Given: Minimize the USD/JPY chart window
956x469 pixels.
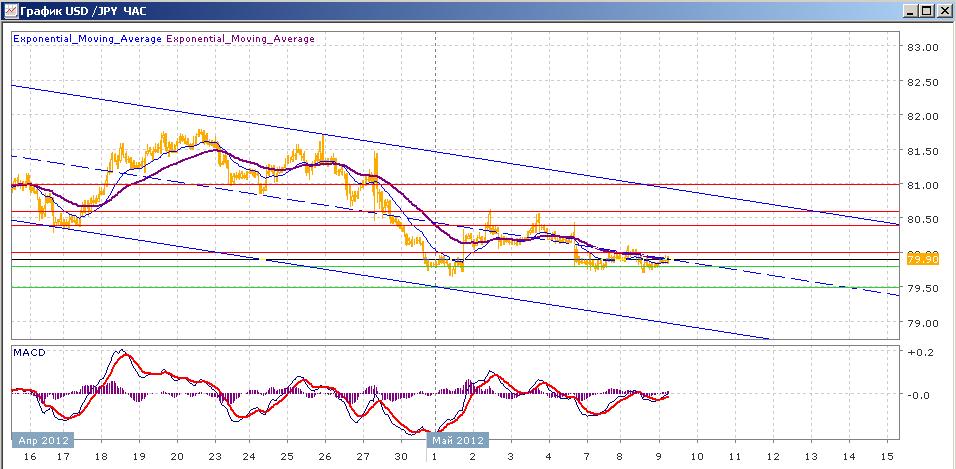Looking at the screenshot, I should click(x=912, y=11).
